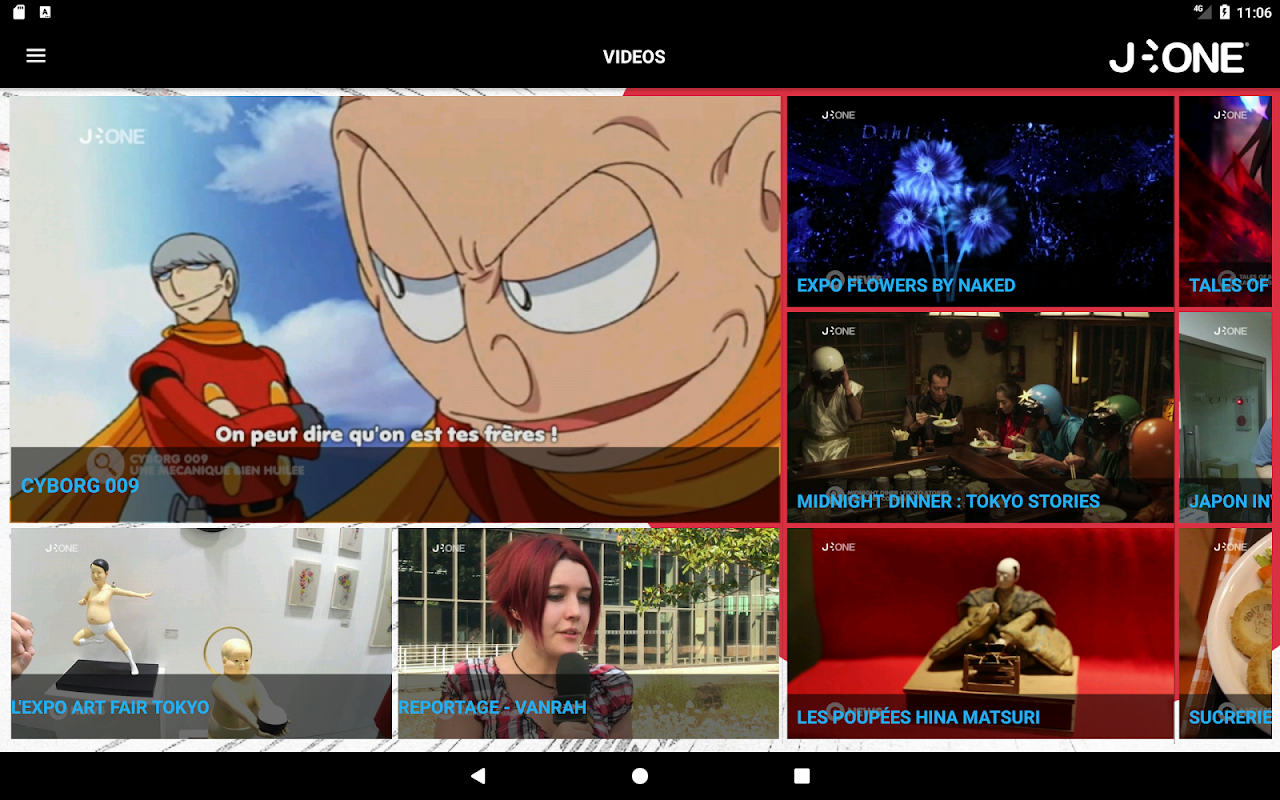Tap the Android home circle button

(x=640, y=776)
